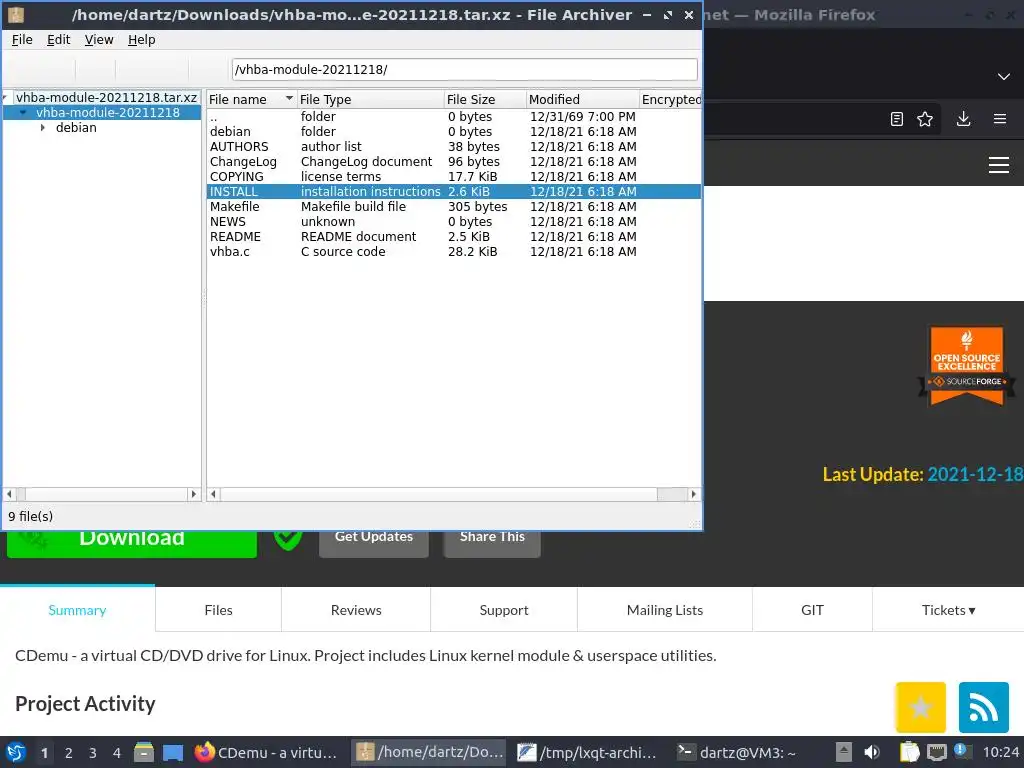Select the README file row
The width and height of the screenshot is (1024, 768).
pos(454,236)
